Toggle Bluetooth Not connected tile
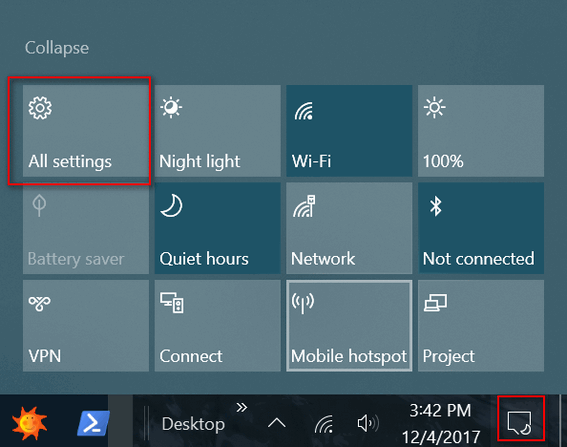 coord(481,228)
